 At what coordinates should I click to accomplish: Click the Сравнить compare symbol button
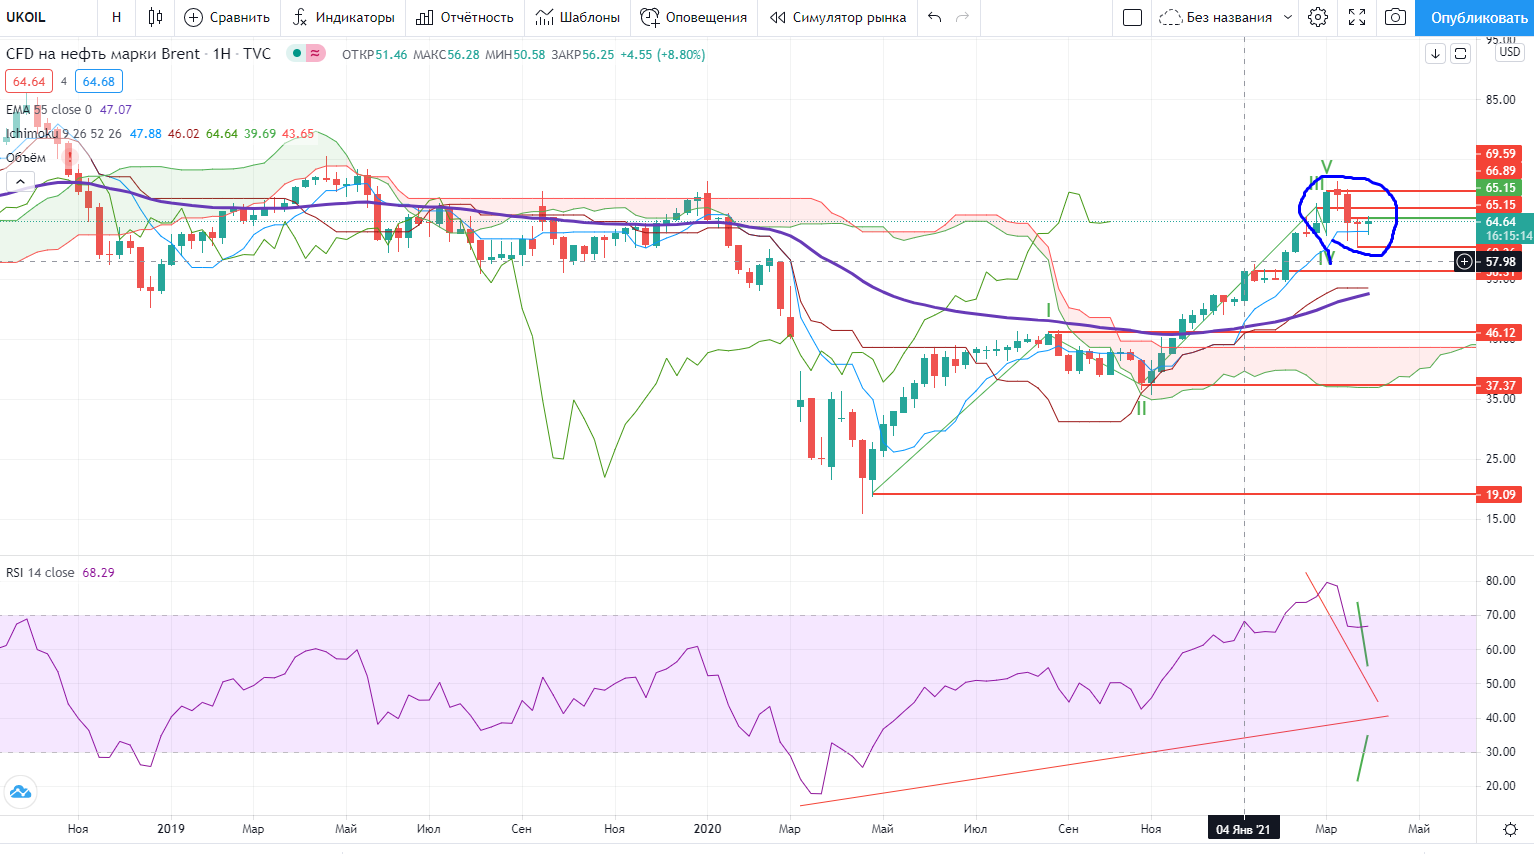227,17
